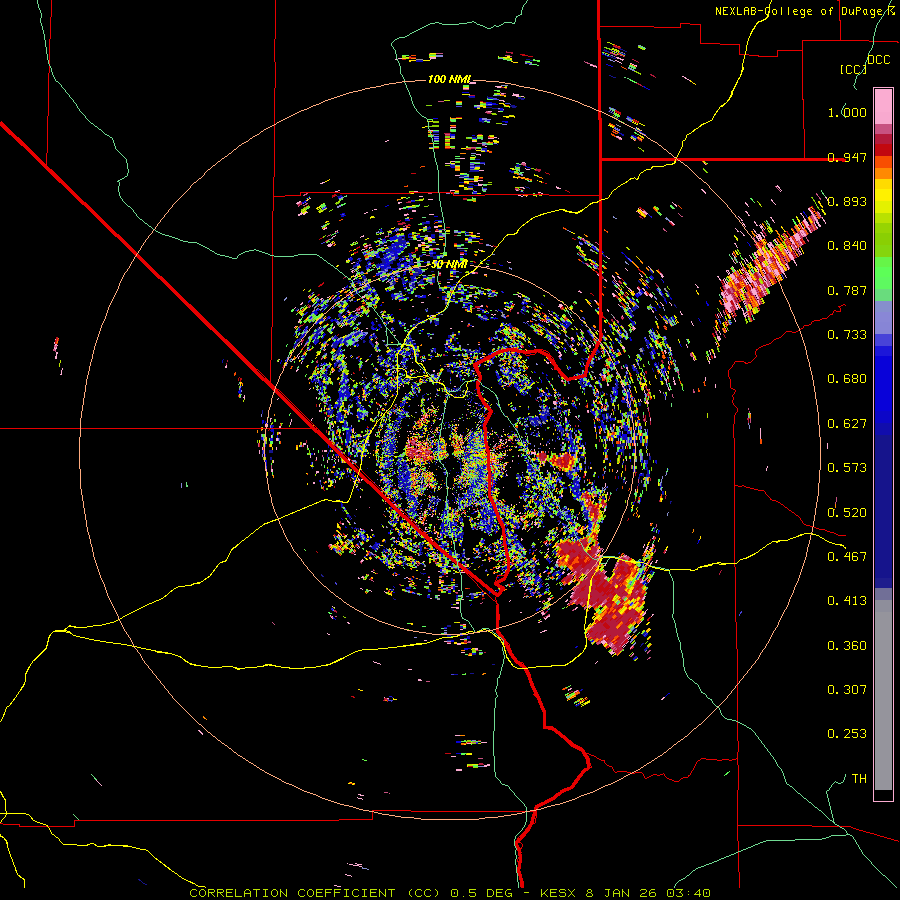
Task: Click the 0.733 legend value
Action: pos(847,335)
